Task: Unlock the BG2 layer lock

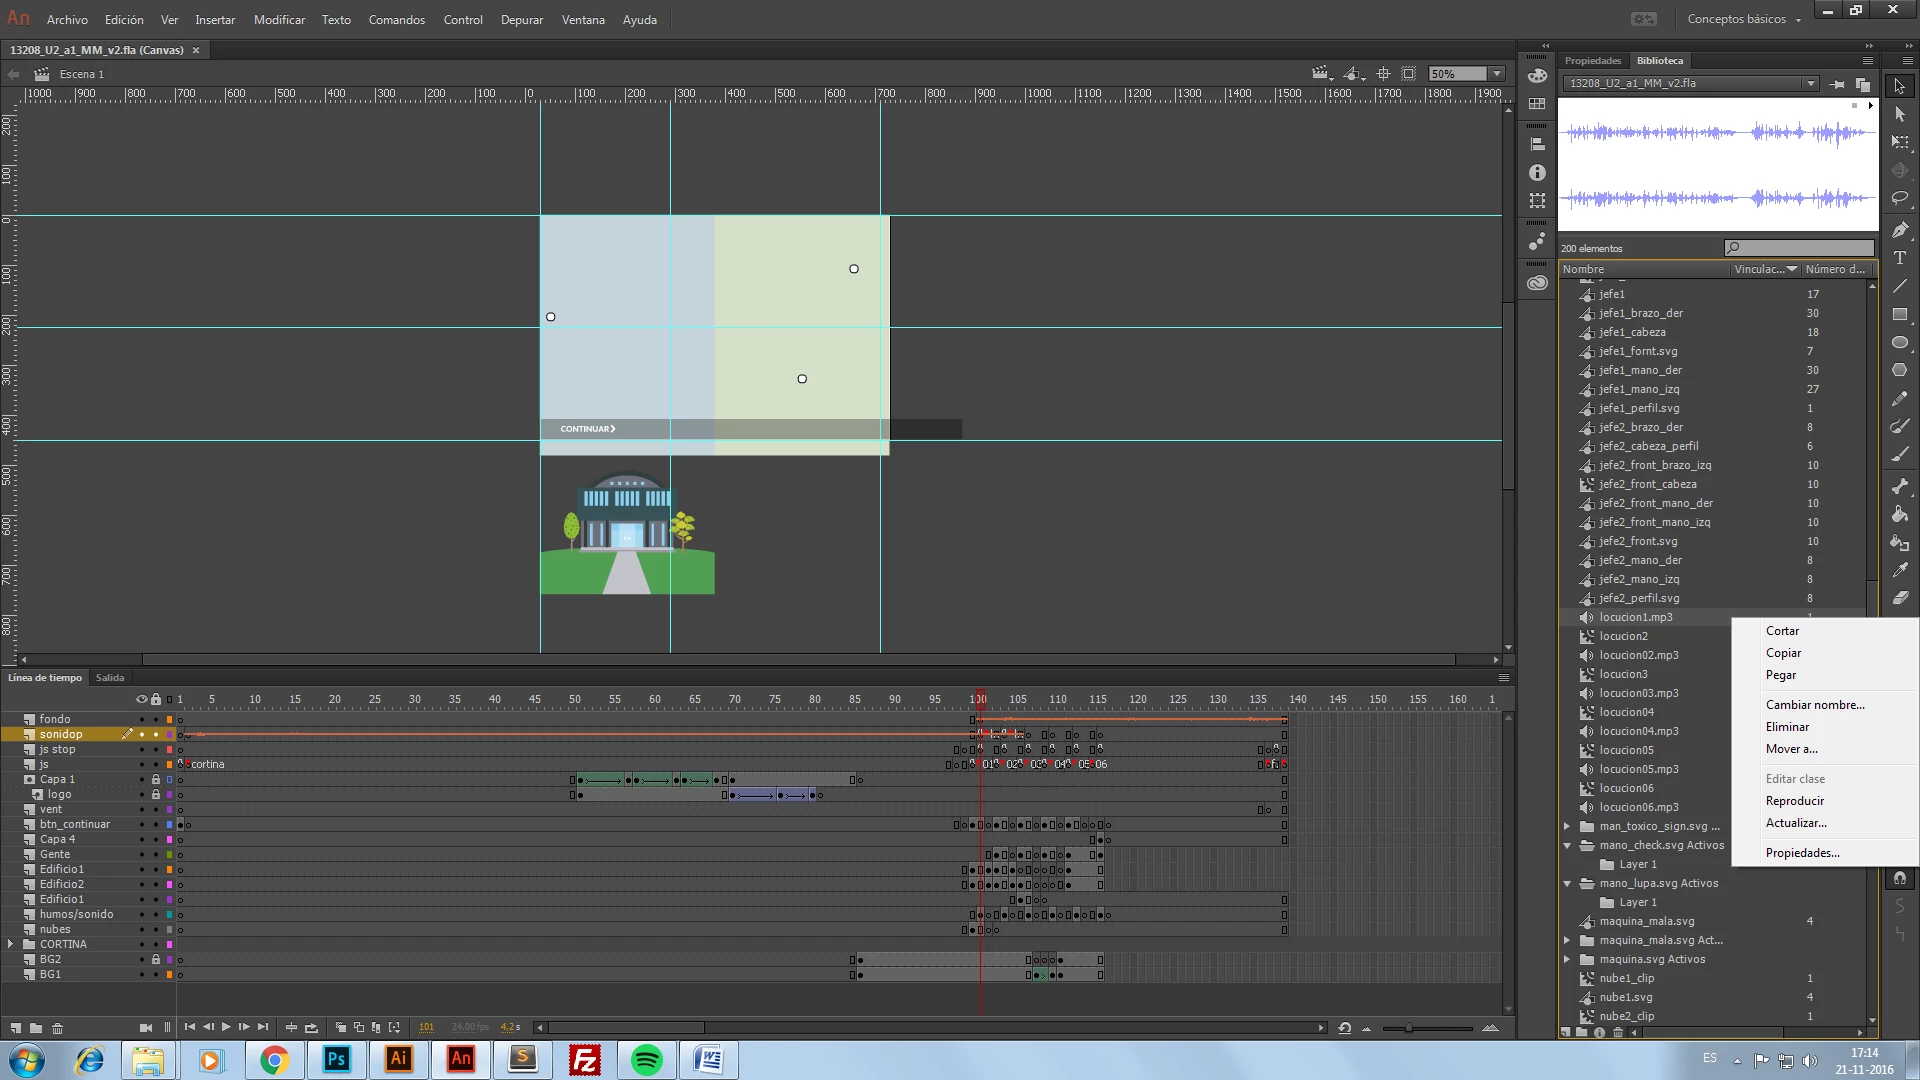Action: [156, 959]
